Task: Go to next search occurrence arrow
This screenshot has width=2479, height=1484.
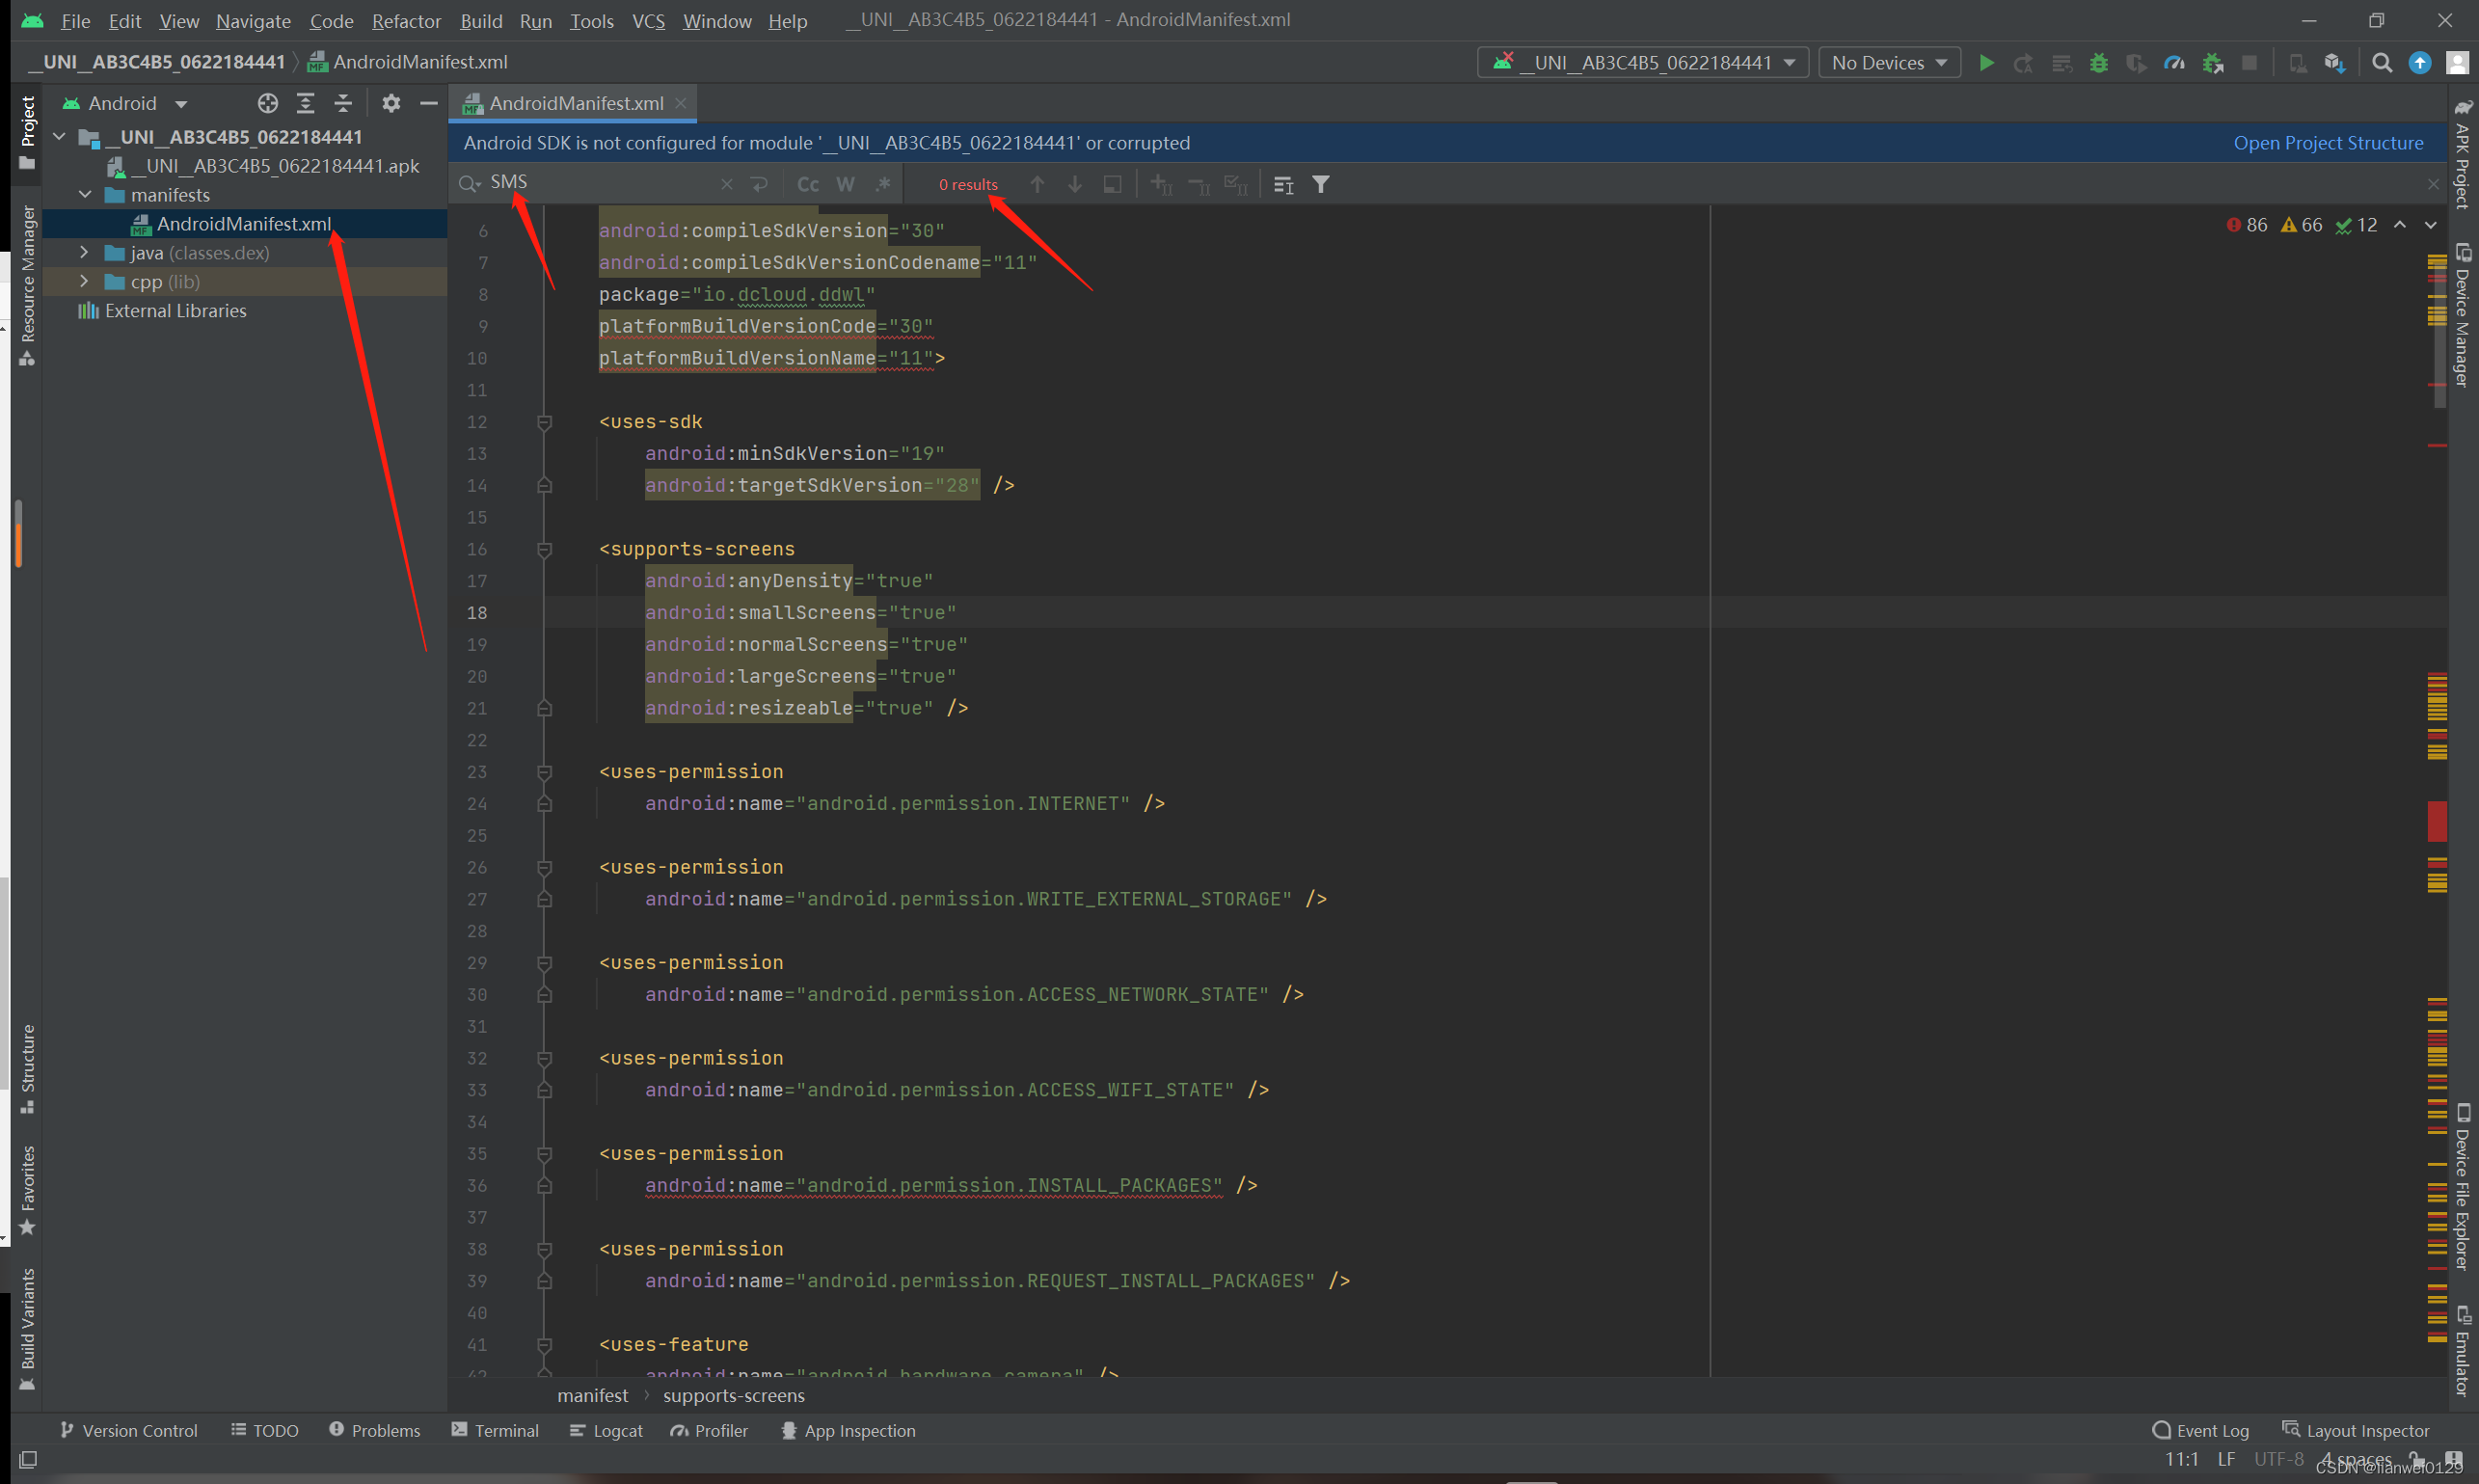Action: [1075, 184]
